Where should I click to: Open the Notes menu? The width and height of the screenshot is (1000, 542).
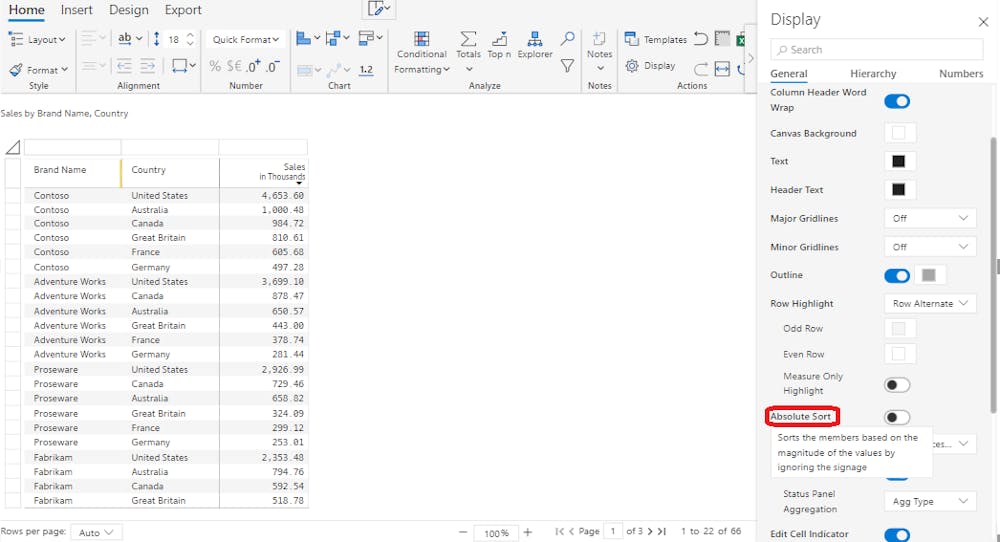point(599,52)
